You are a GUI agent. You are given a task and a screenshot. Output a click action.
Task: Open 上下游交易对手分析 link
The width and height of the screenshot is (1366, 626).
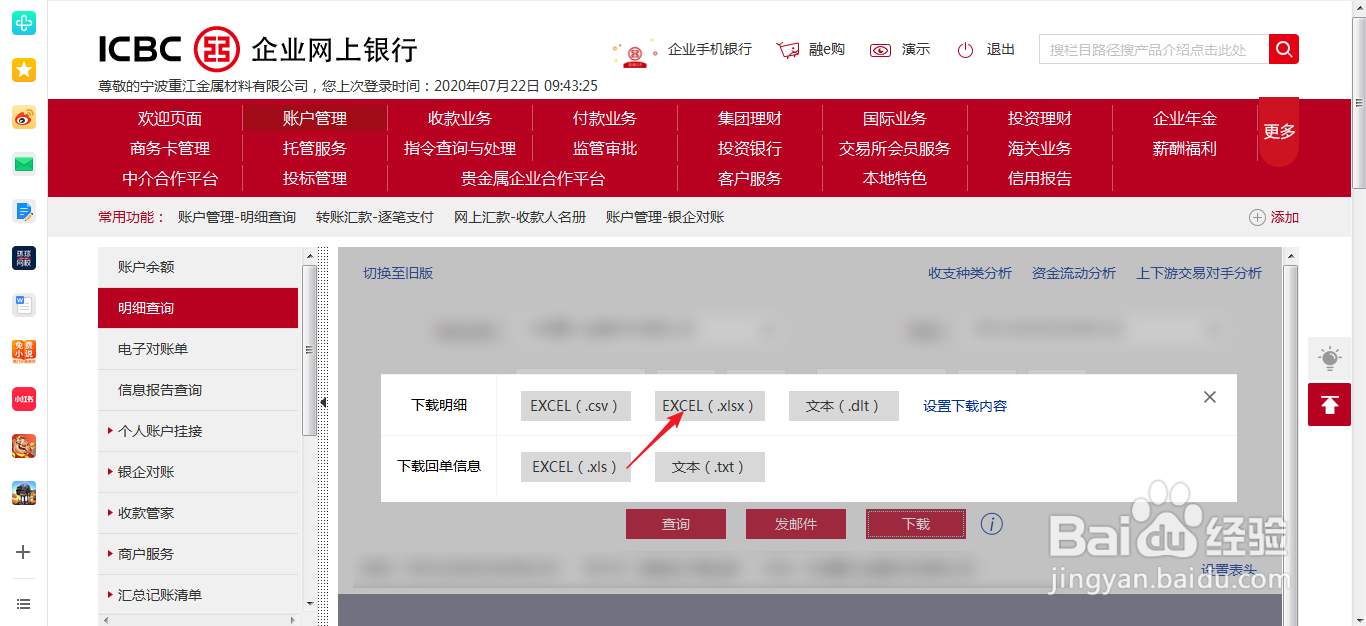(1199, 273)
